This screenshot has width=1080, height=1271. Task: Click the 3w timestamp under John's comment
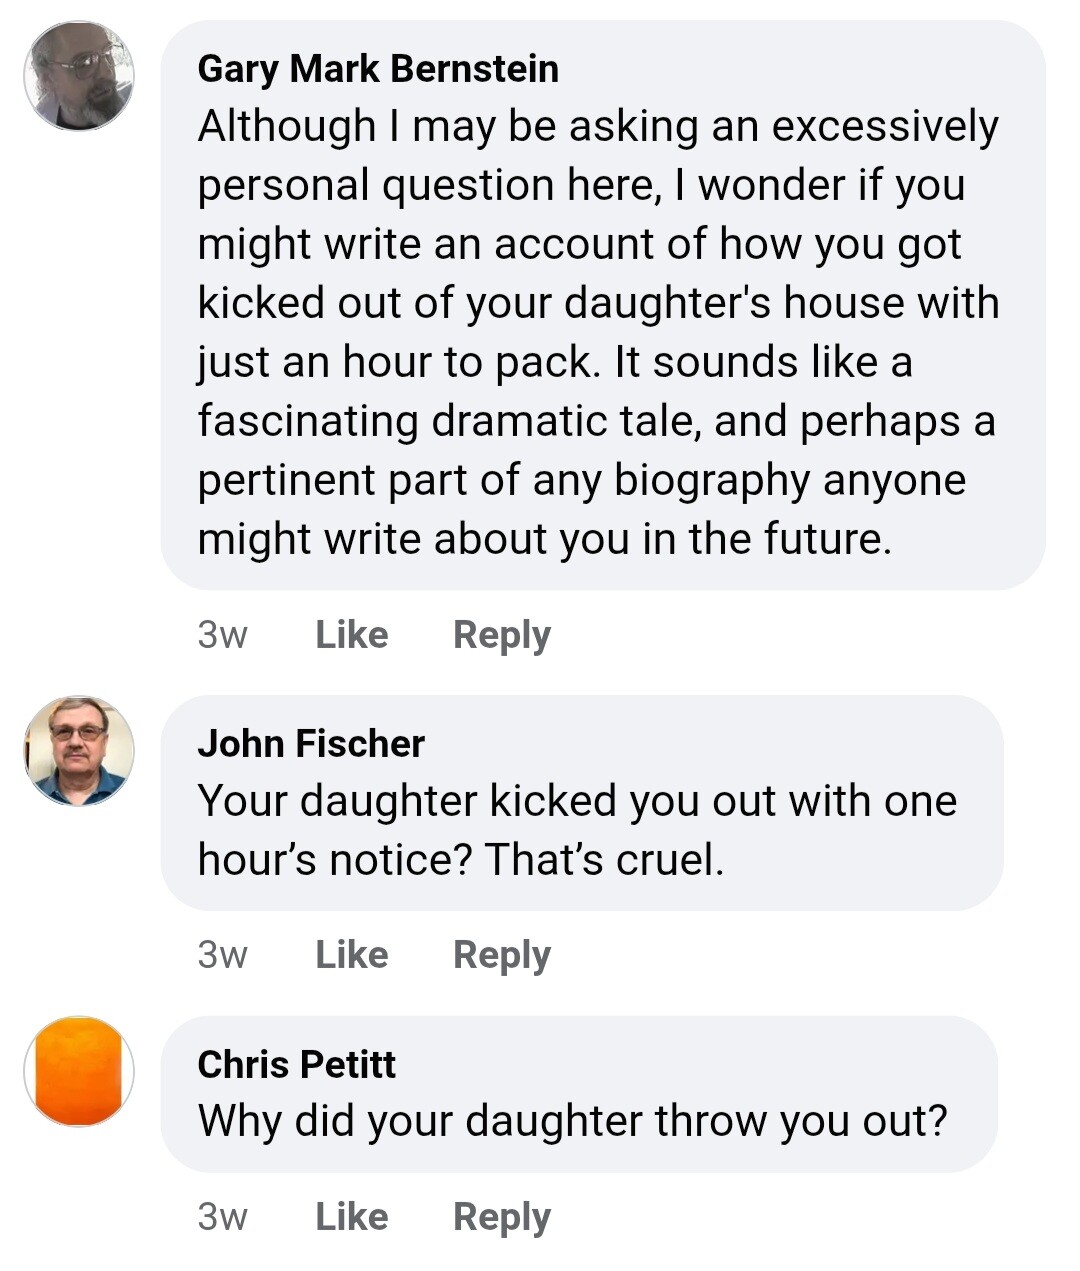tap(222, 955)
